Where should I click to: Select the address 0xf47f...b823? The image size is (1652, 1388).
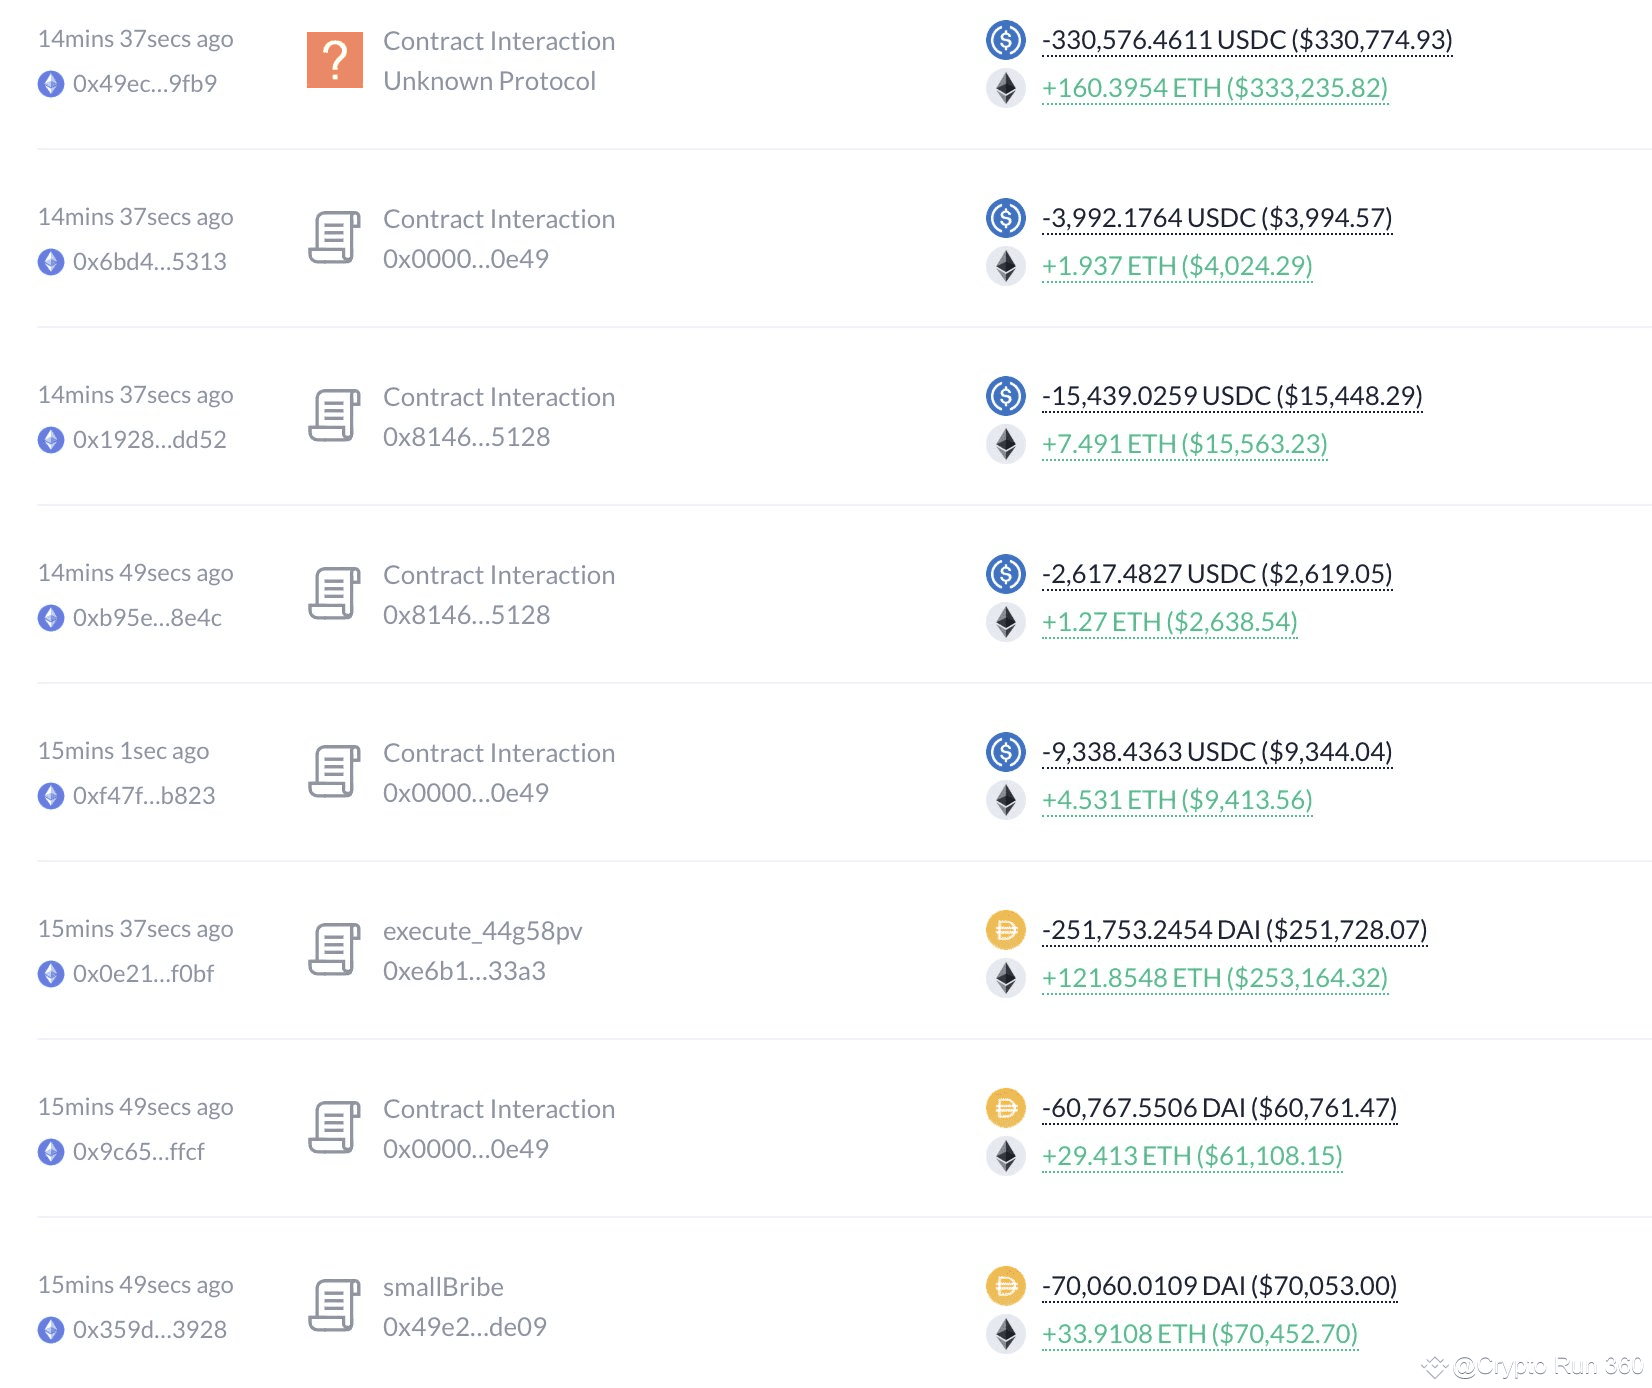146,795
